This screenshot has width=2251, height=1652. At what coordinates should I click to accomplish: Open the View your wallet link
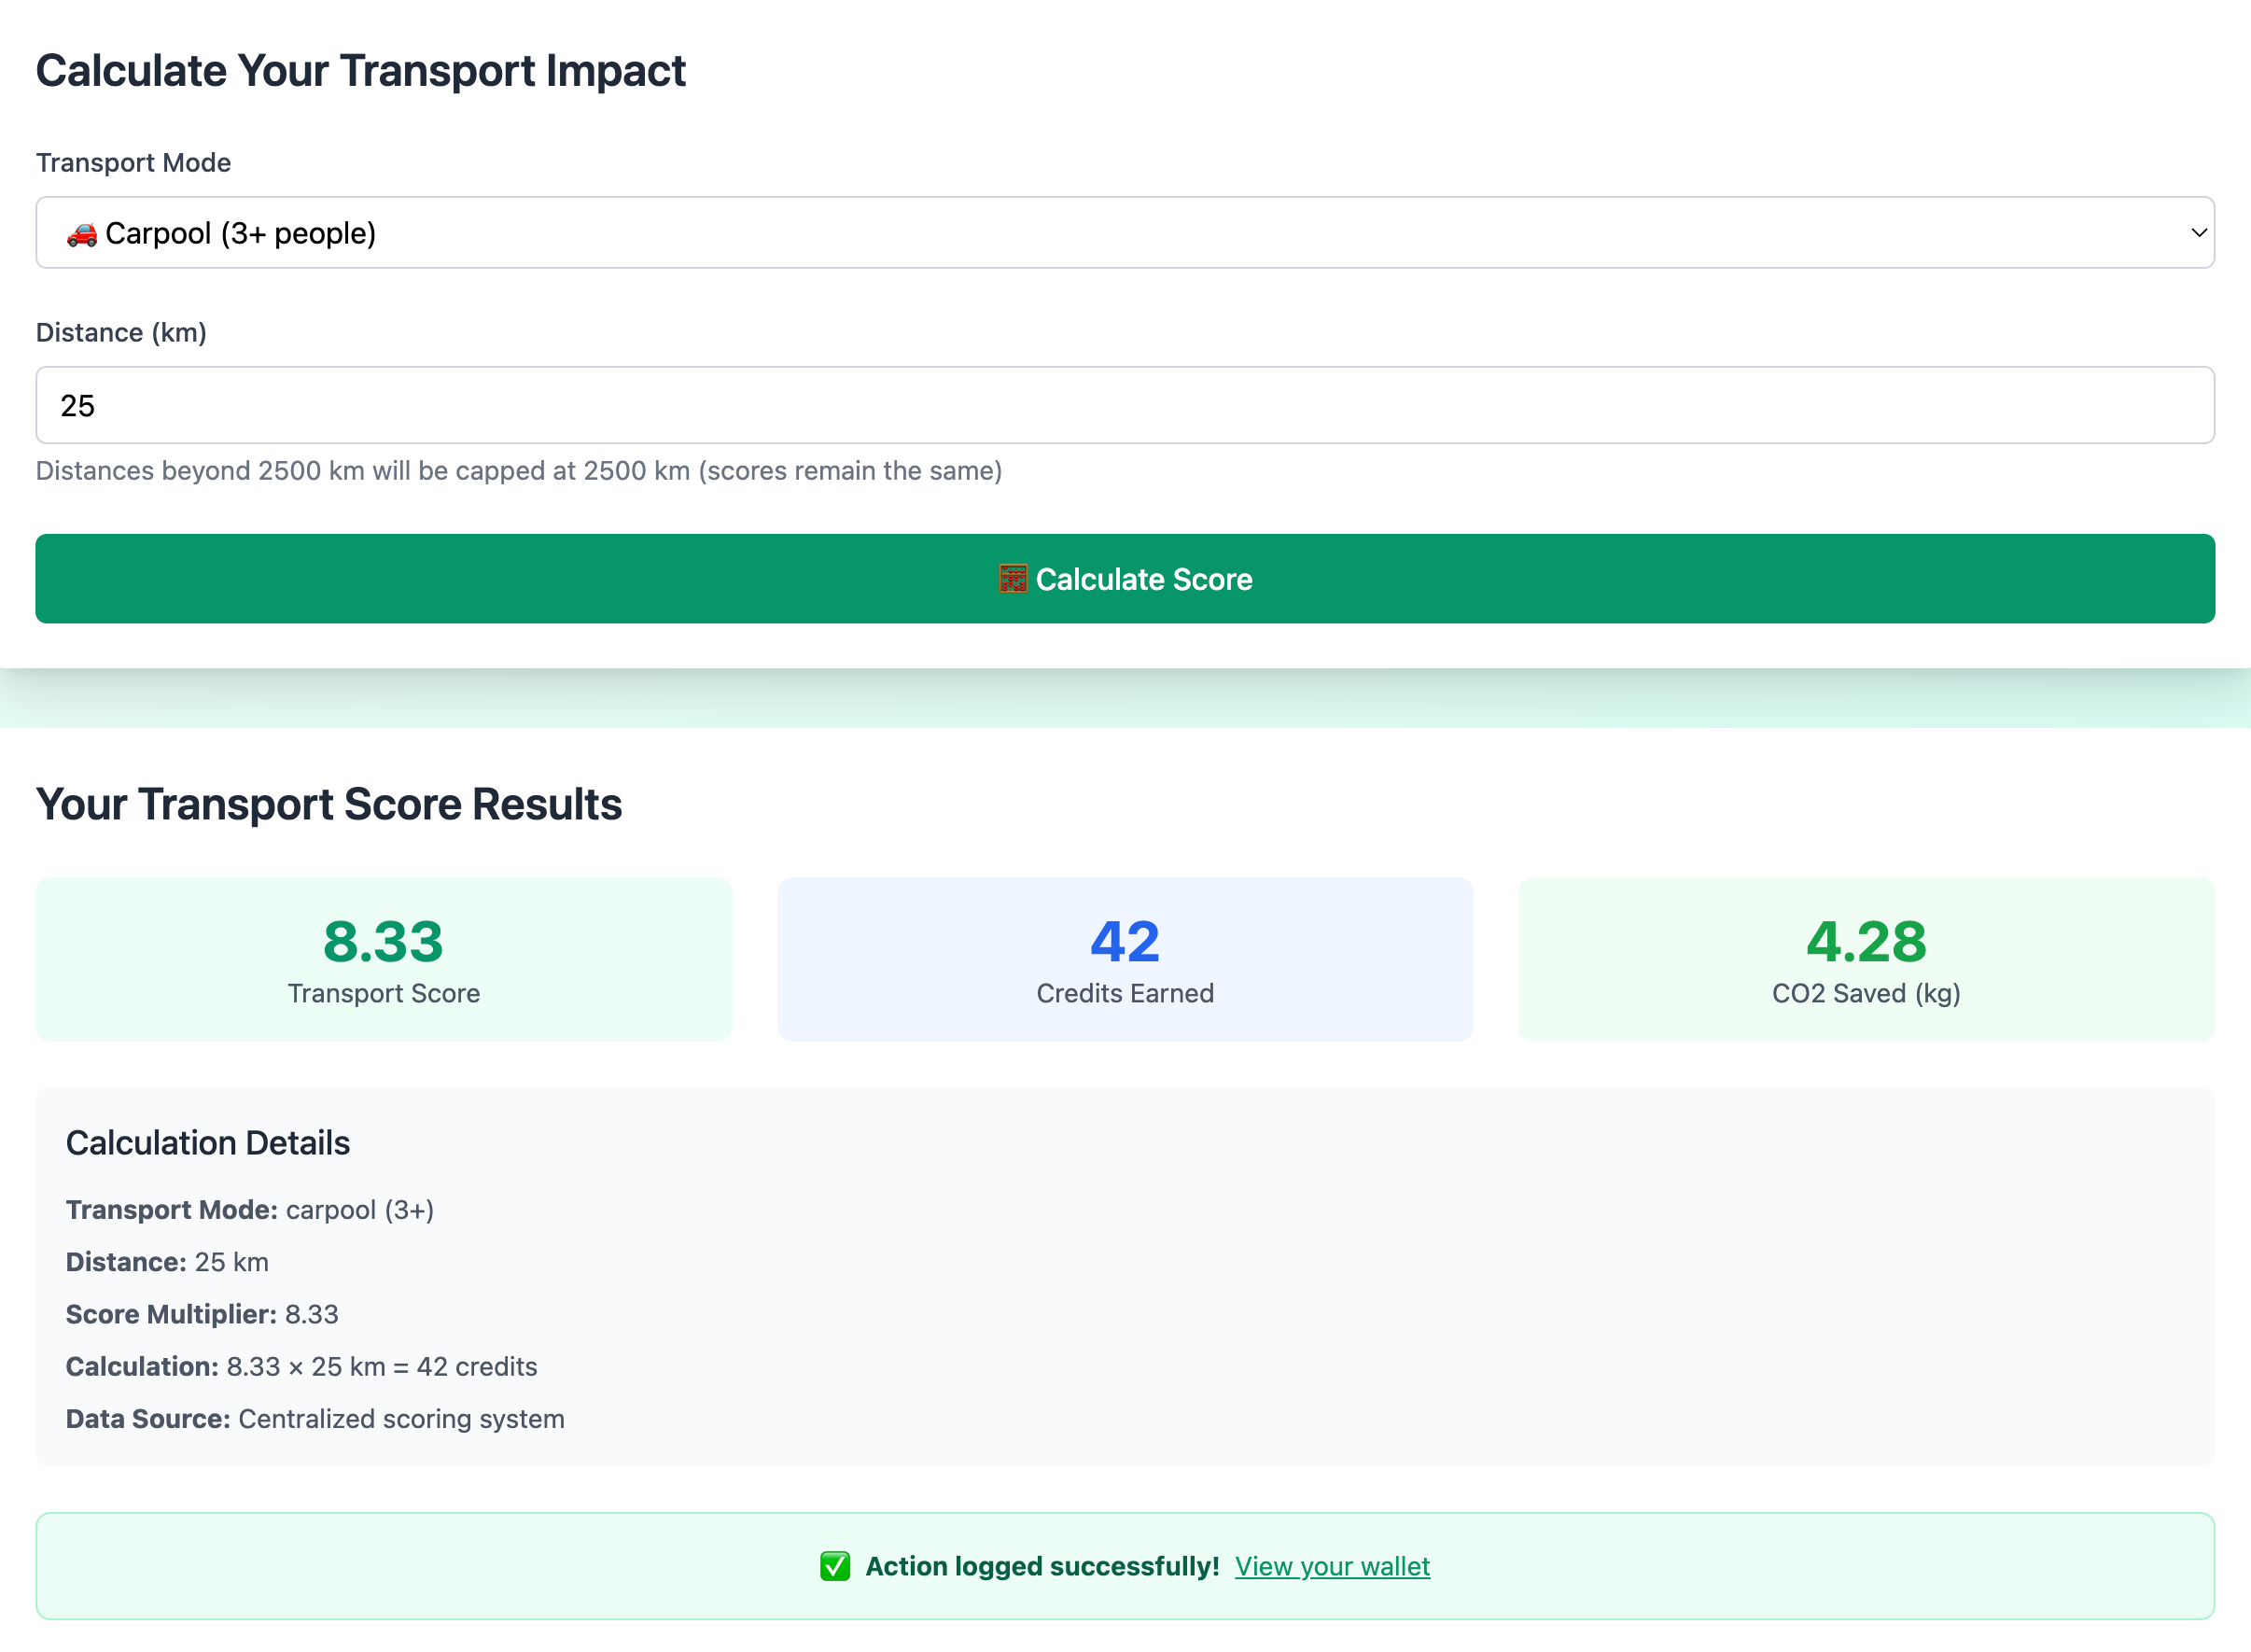1331,1566
